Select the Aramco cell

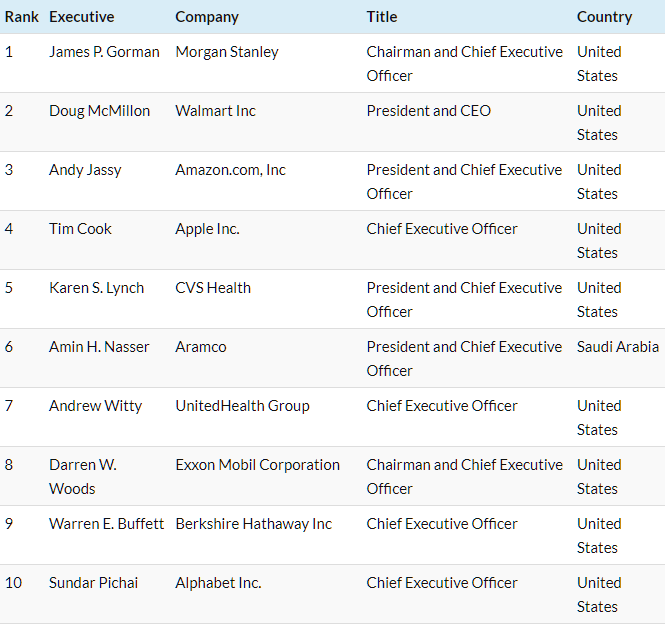coord(201,347)
